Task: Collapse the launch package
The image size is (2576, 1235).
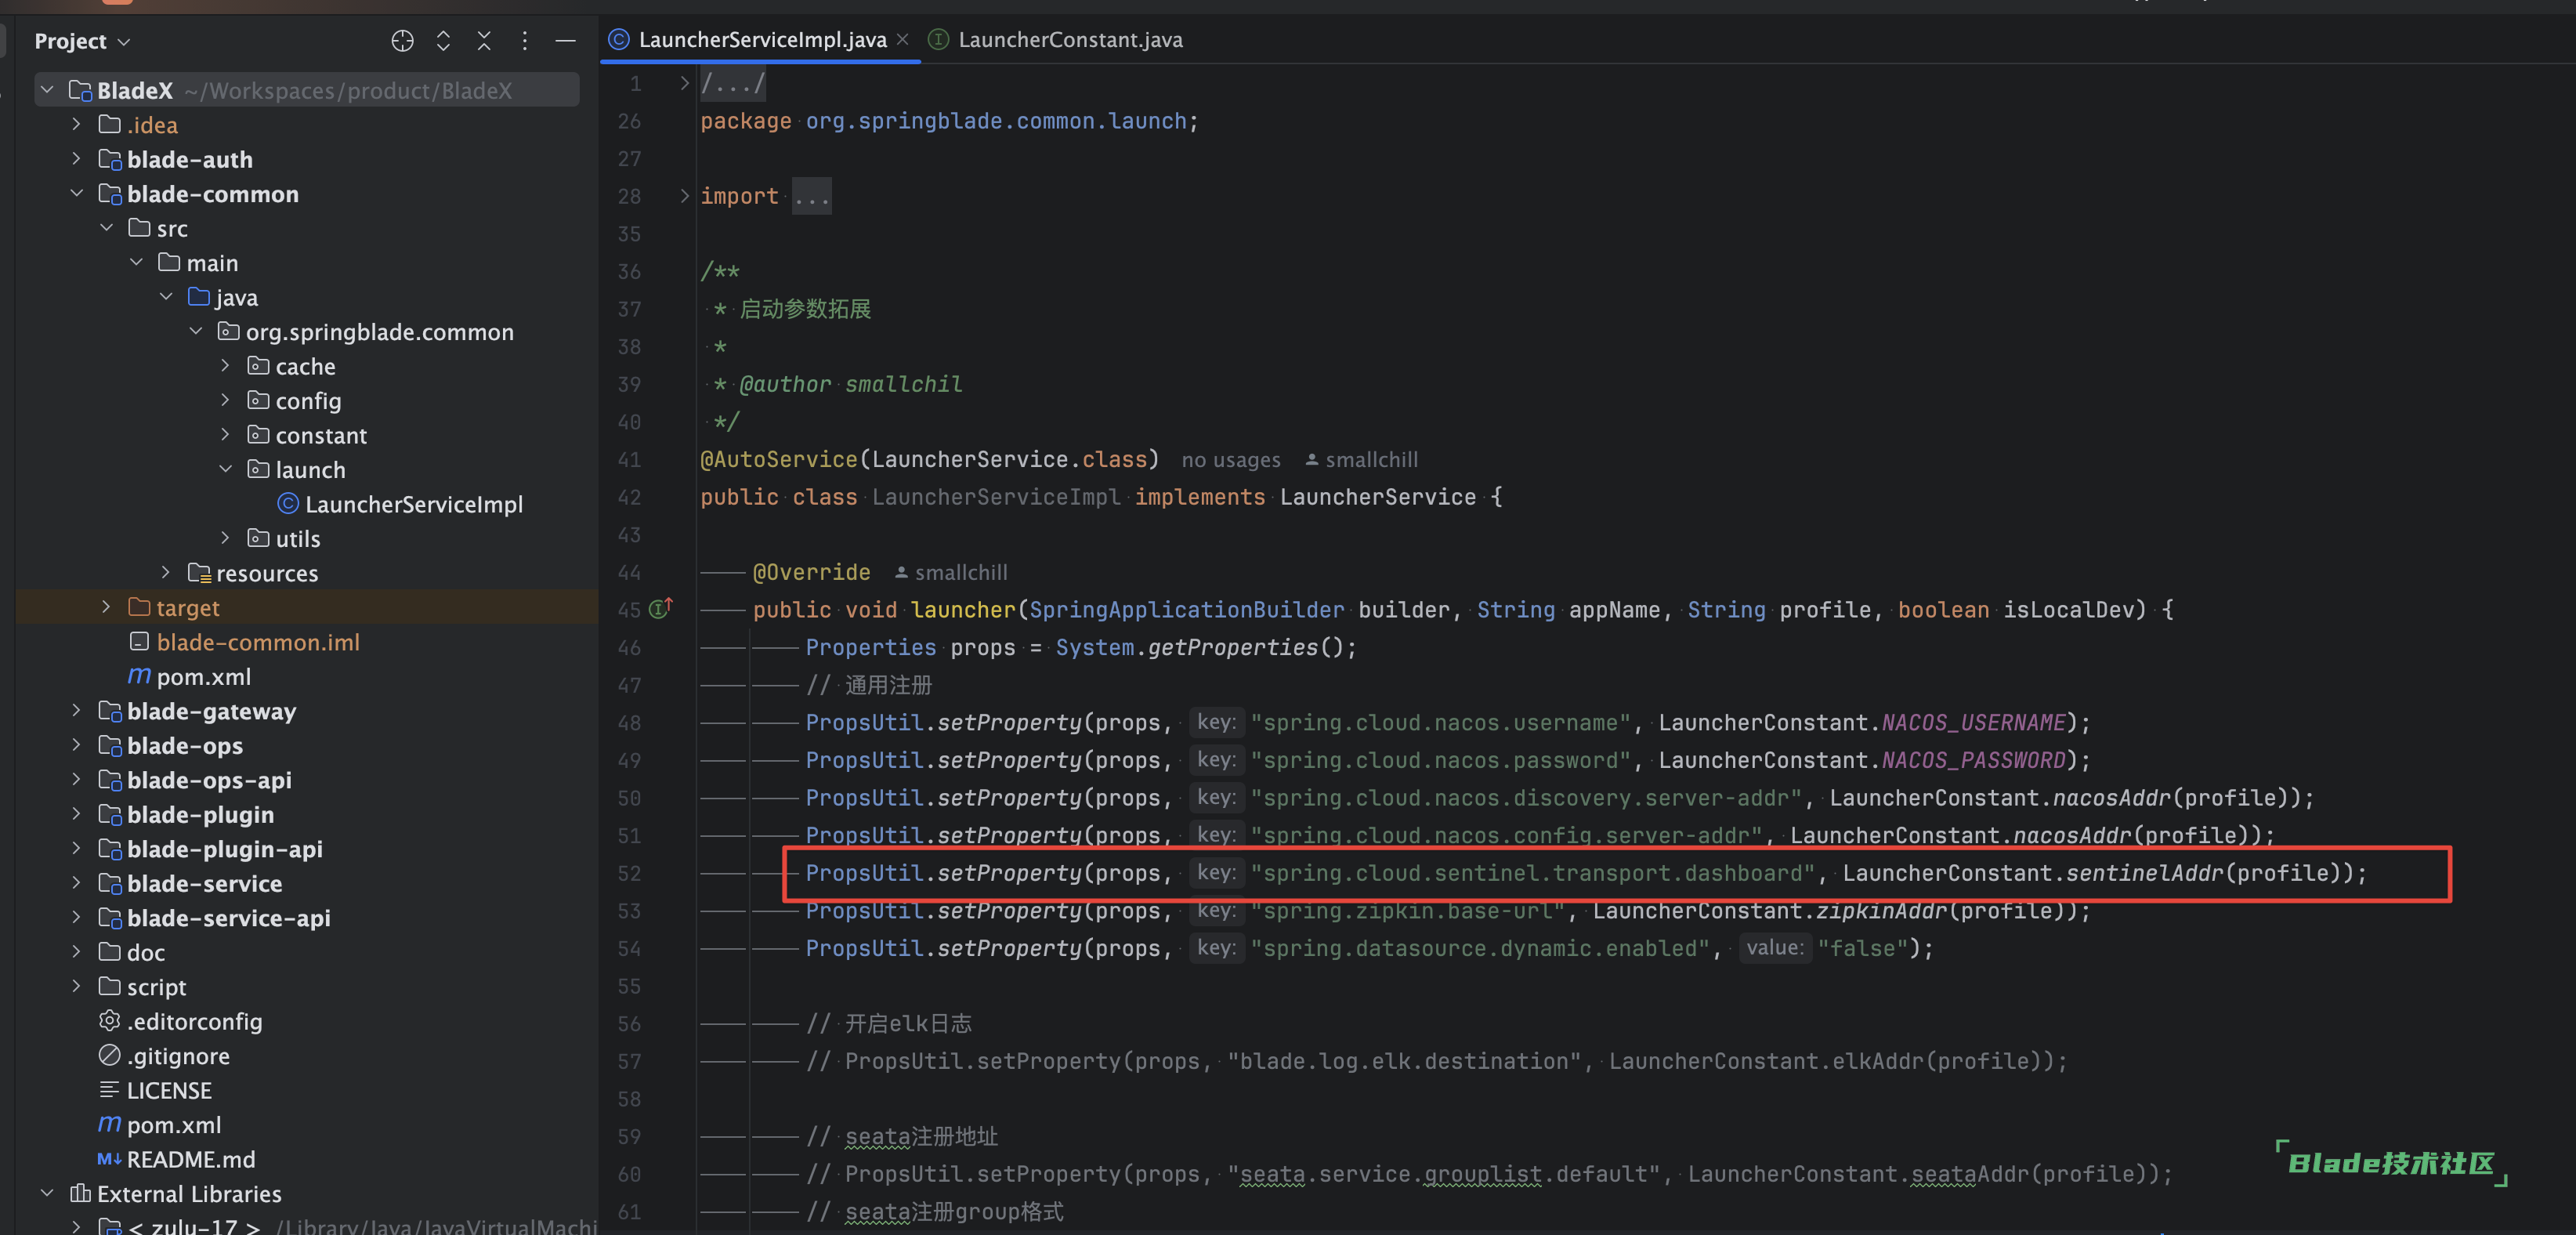Action: point(225,469)
